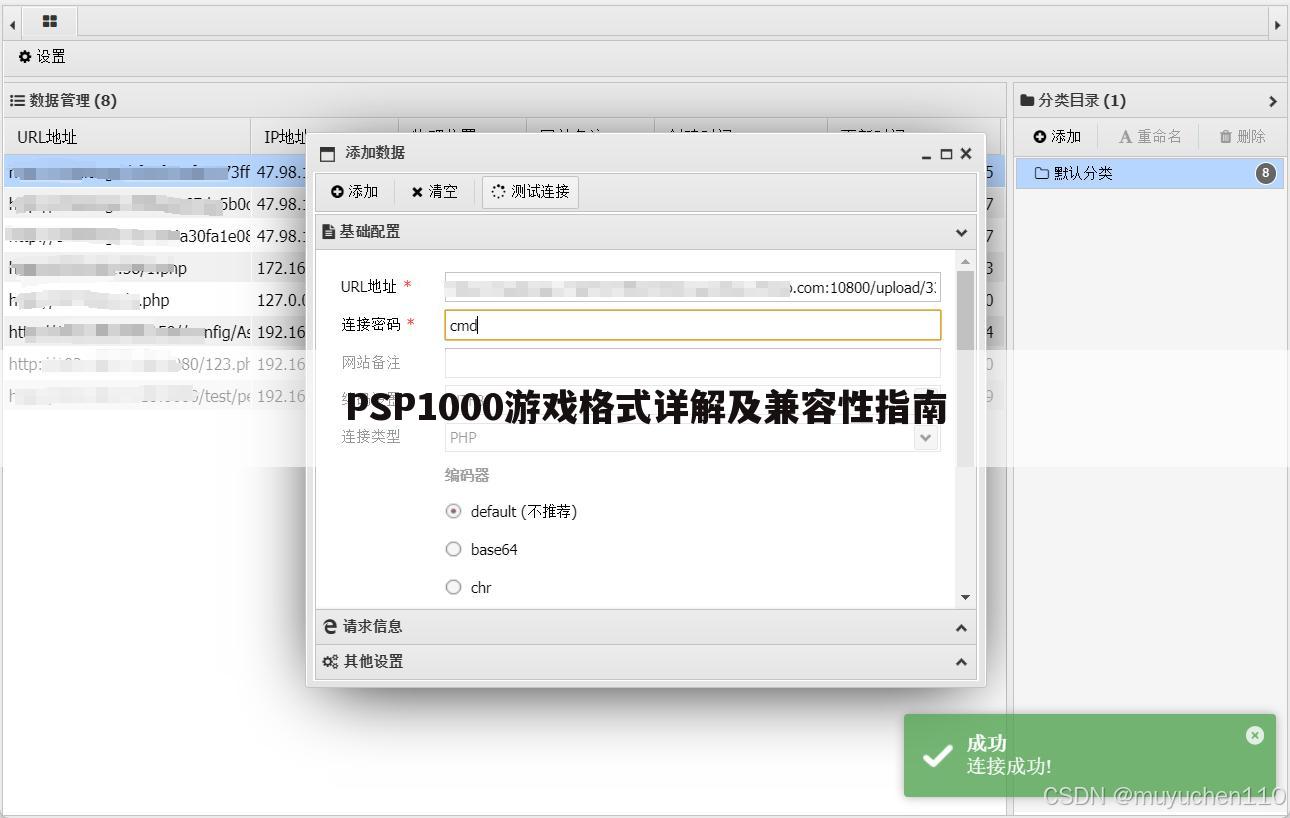Dismiss the 连接成功 notification
The height and width of the screenshot is (818, 1290).
tap(1254, 735)
